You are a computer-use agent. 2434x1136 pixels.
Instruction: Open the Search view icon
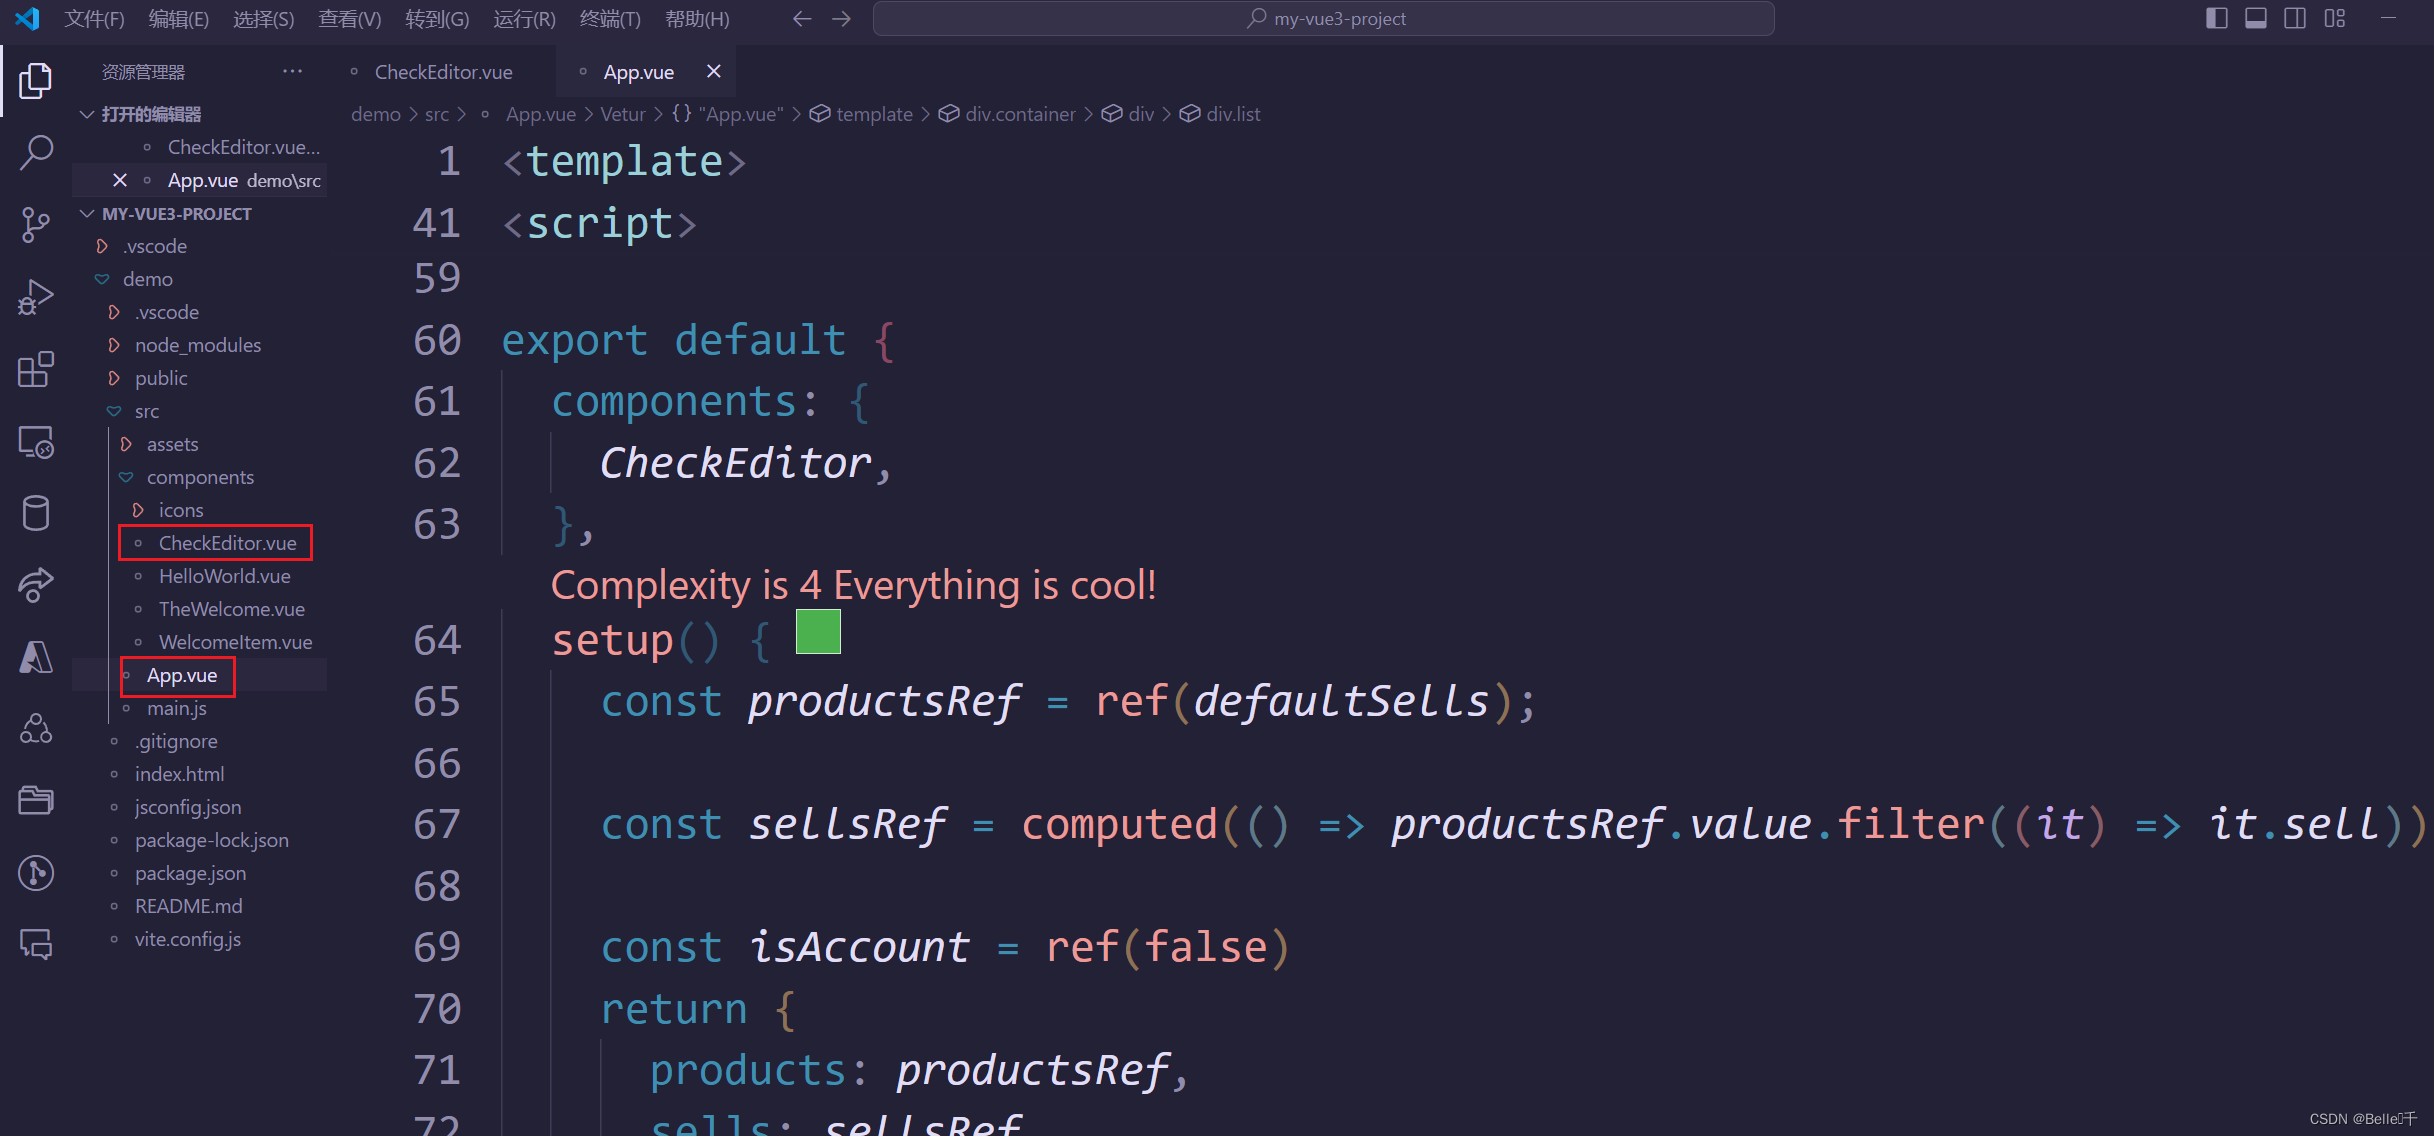[36, 153]
